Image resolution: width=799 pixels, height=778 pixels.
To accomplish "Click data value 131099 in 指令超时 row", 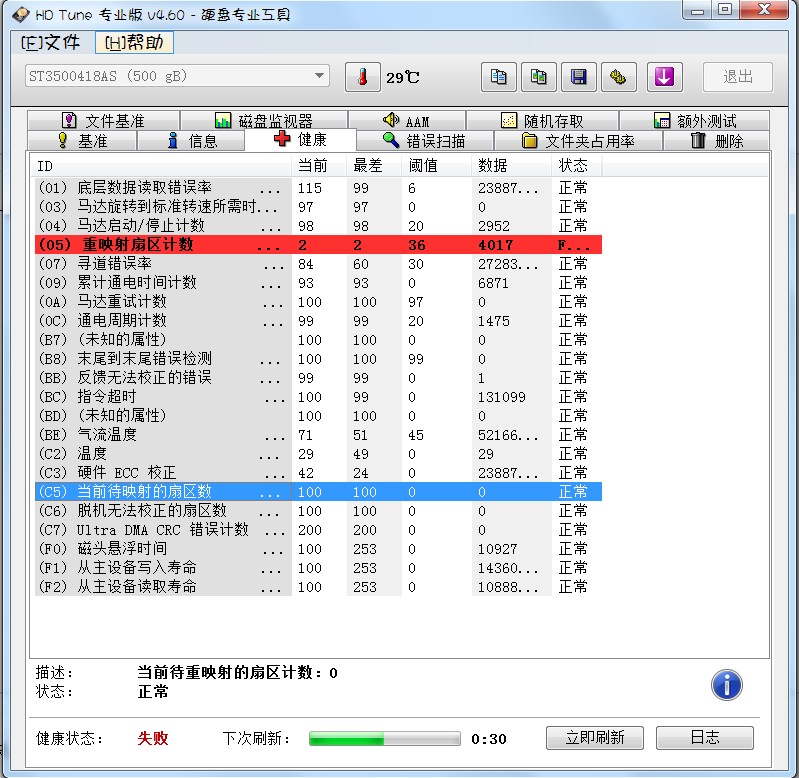I will pos(501,397).
